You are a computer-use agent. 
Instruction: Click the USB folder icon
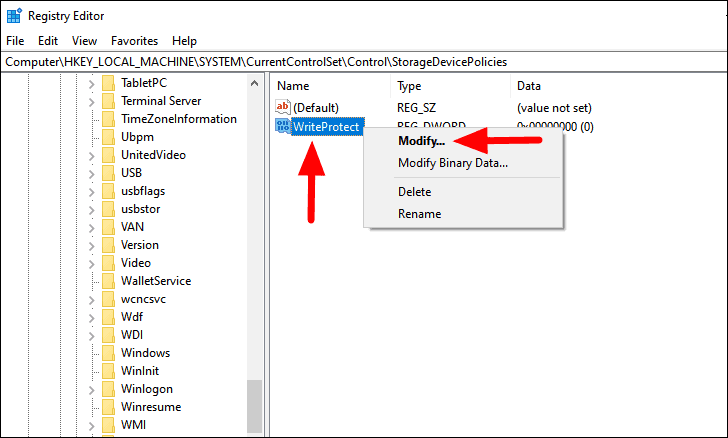point(108,173)
